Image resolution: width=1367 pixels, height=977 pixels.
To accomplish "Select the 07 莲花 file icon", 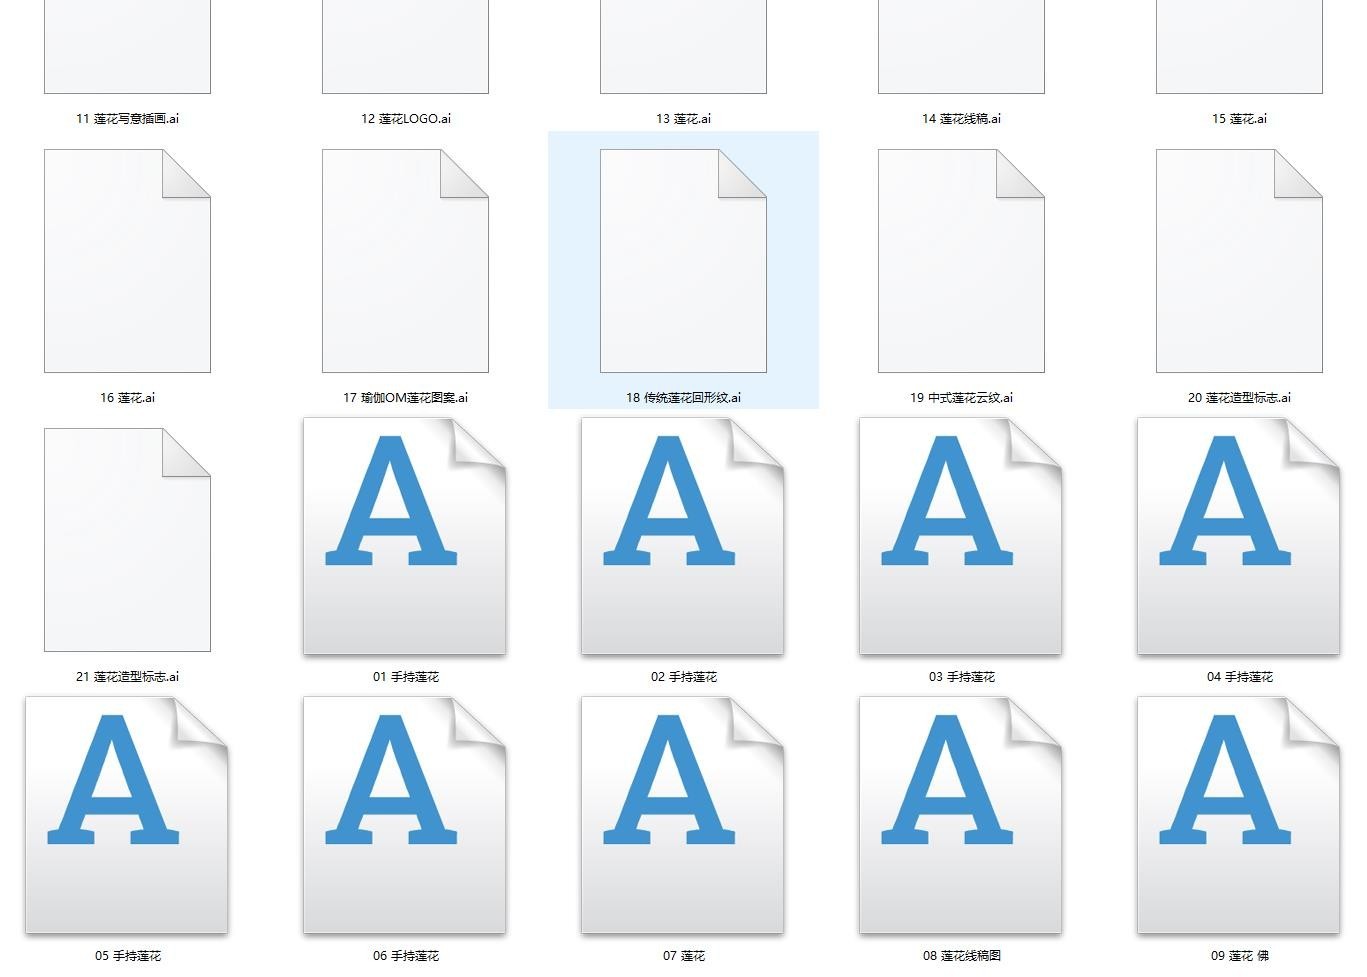I will [x=683, y=816].
